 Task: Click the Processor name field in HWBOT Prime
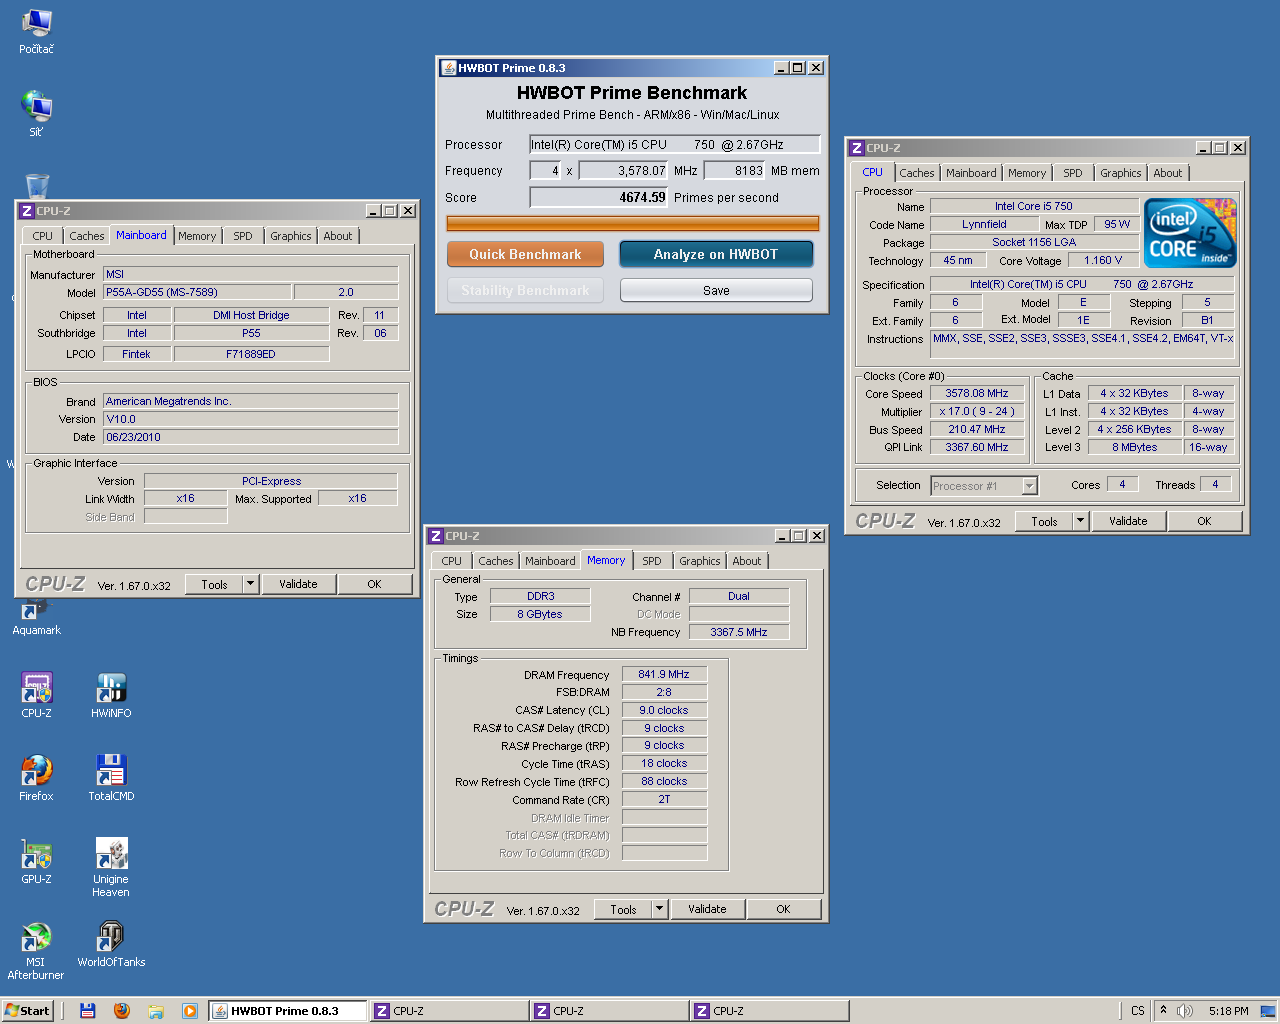tap(675, 144)
